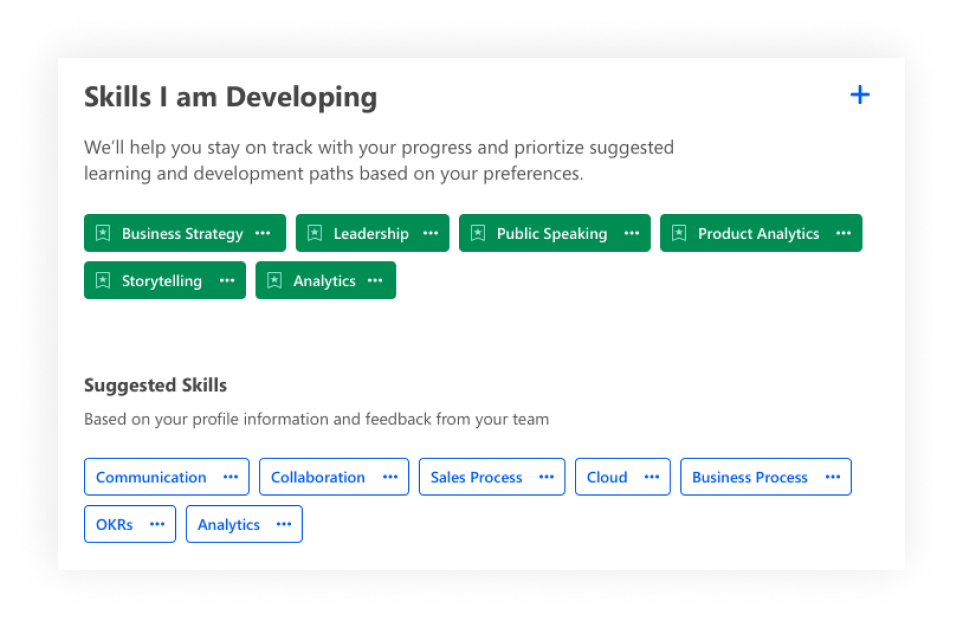Screen dimensions: 955x620
Task: Select the blue Analytics suggested skill
Action: (228, 524)
